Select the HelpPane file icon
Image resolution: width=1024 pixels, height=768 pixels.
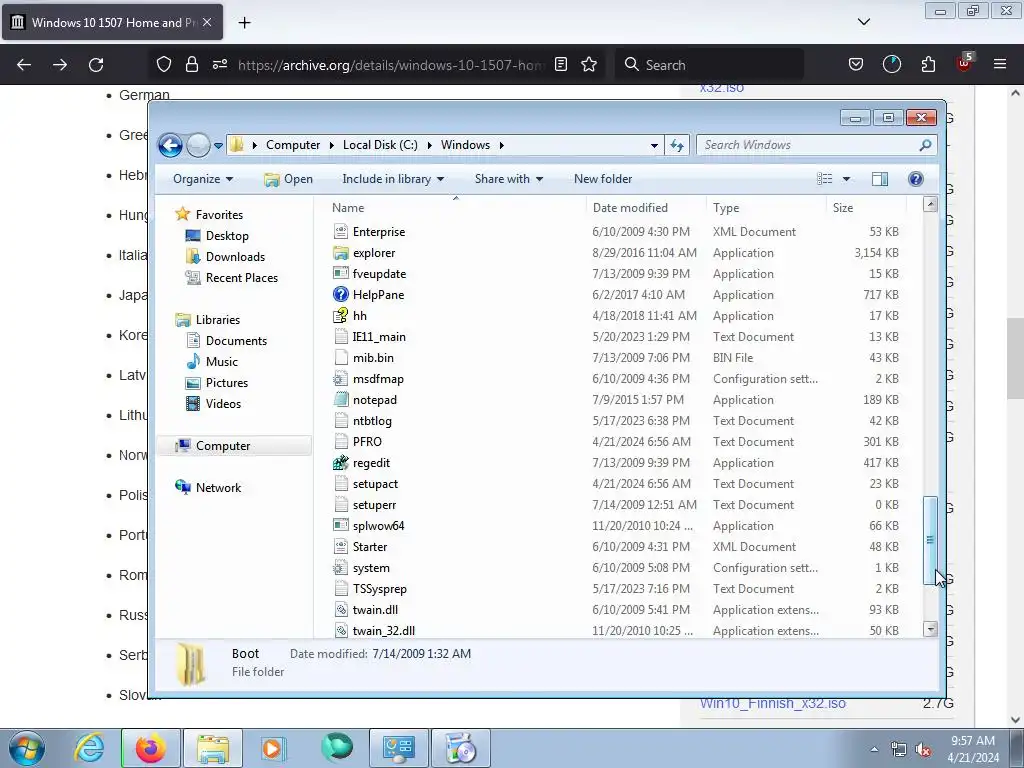pyautogui.click(x=340, y=295)
